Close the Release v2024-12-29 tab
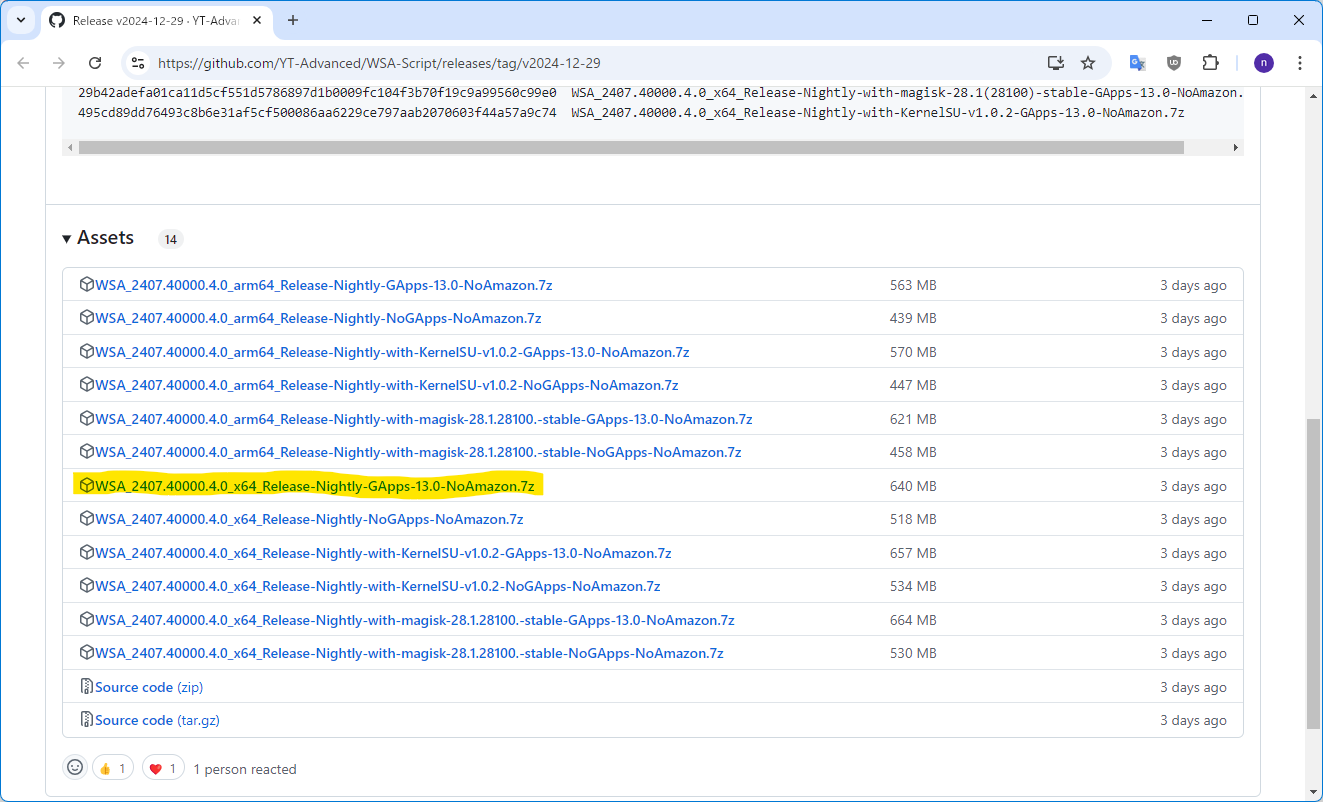This screenshot has width=1323, height=802. tap(257, 20)
